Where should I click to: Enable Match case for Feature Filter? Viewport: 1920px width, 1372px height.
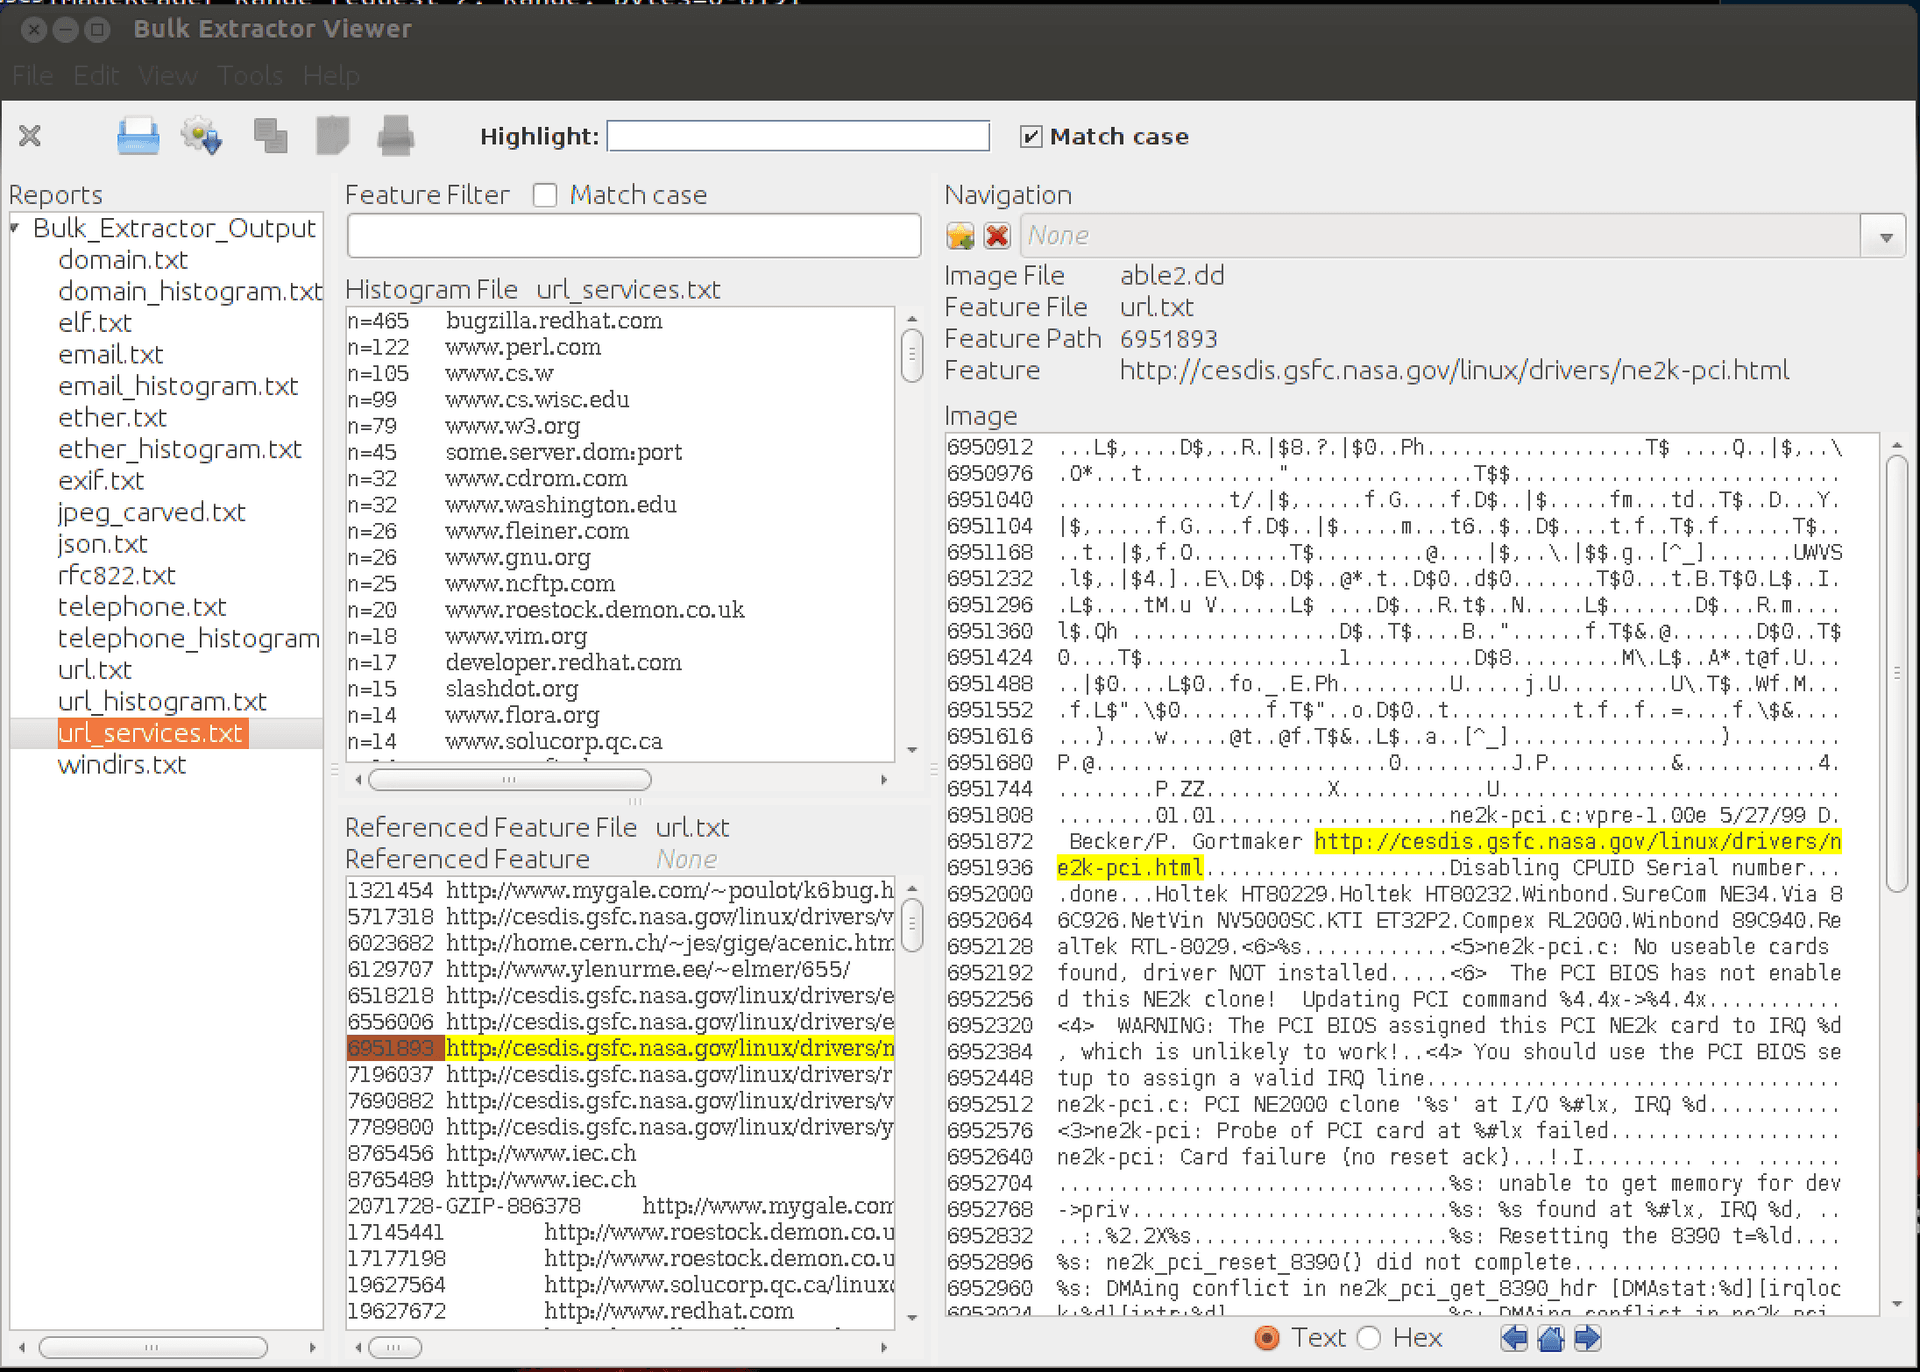coord(545,195)
